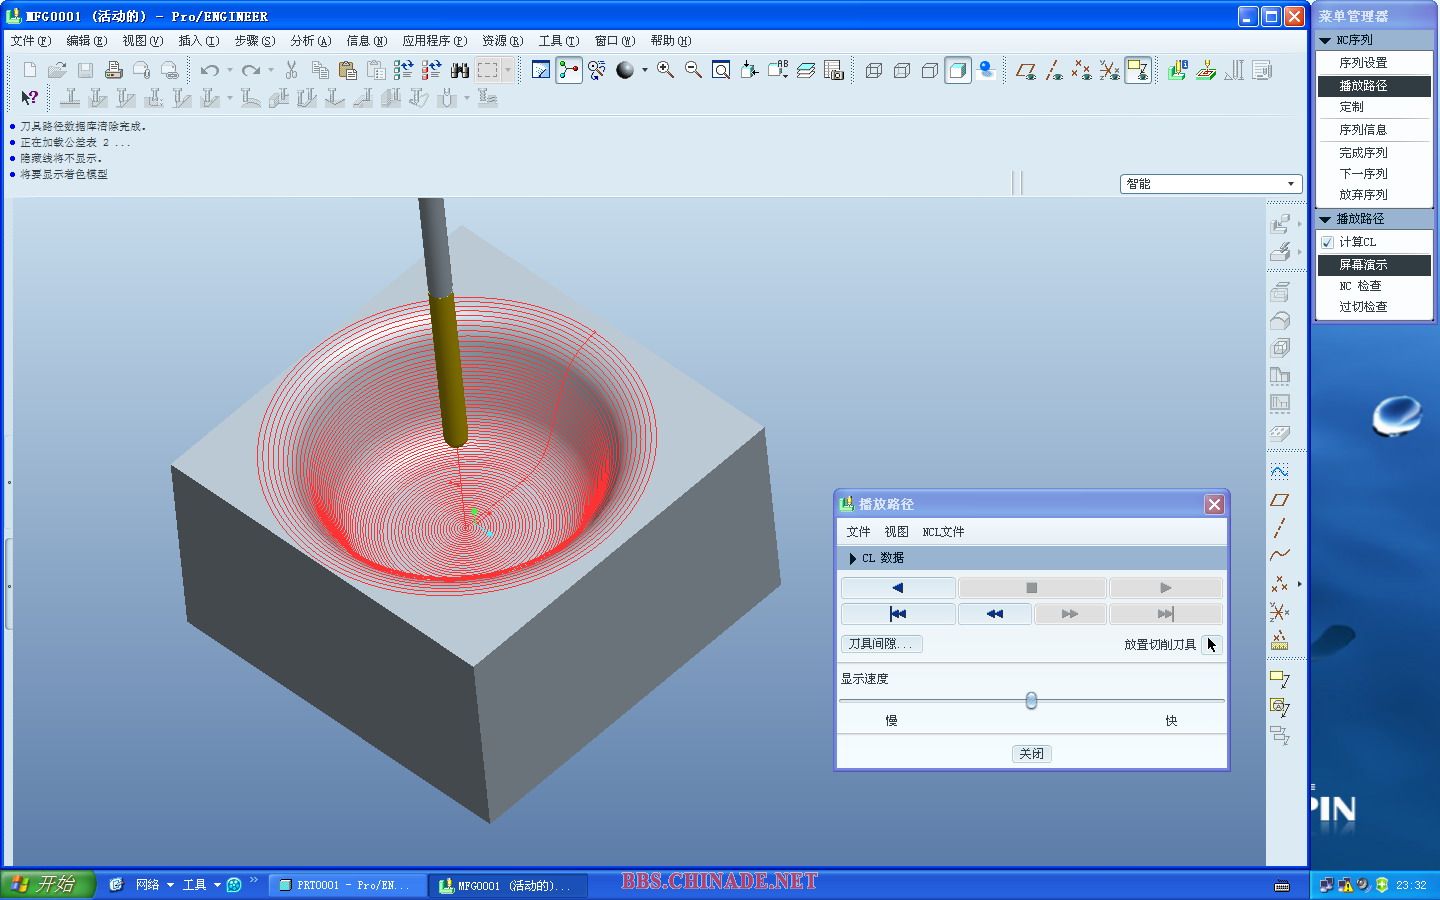This screenshot has height=900, width=1440.
Task: Toggle shaded model display mode
Action: pos(958,70)
